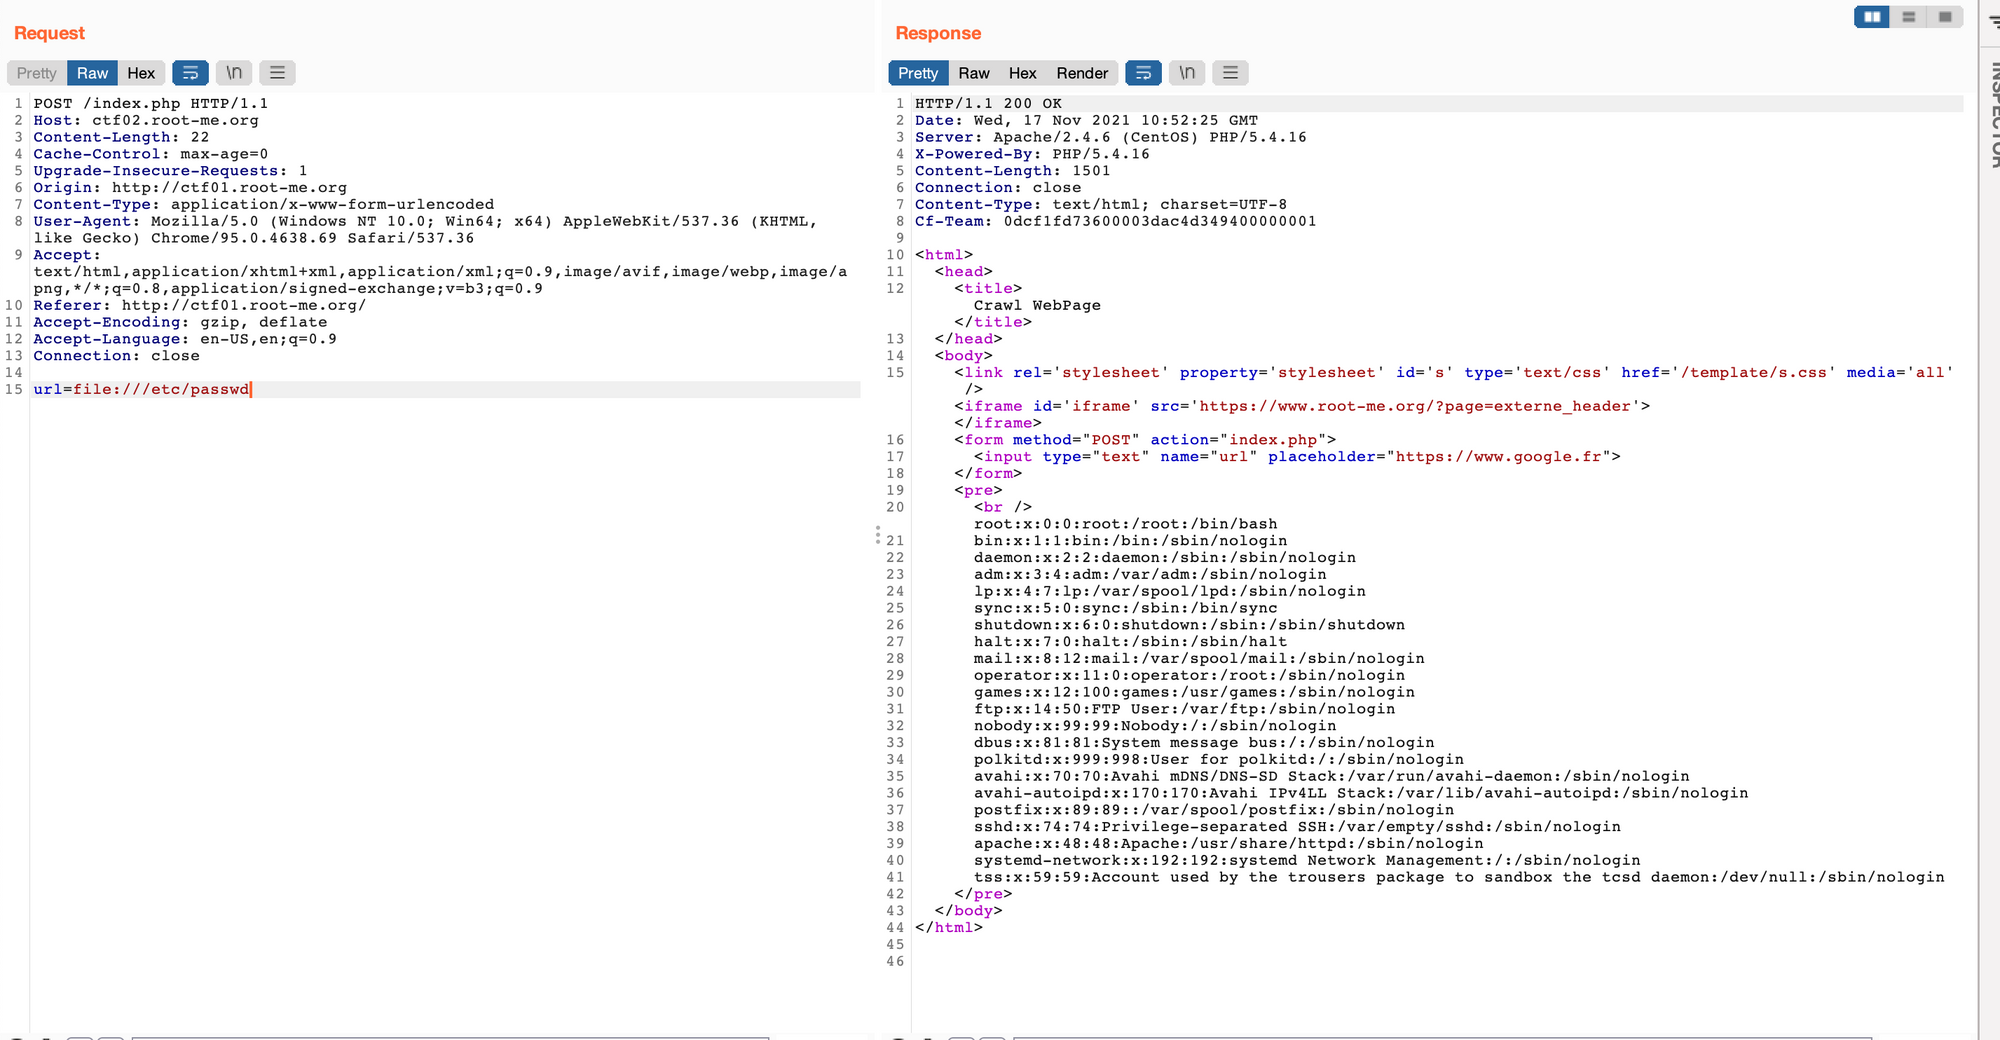The height and width of the screenshot is (1040, 2000).
Task: Click the Host: ctf02.root-me.org header
Action: 146,120
